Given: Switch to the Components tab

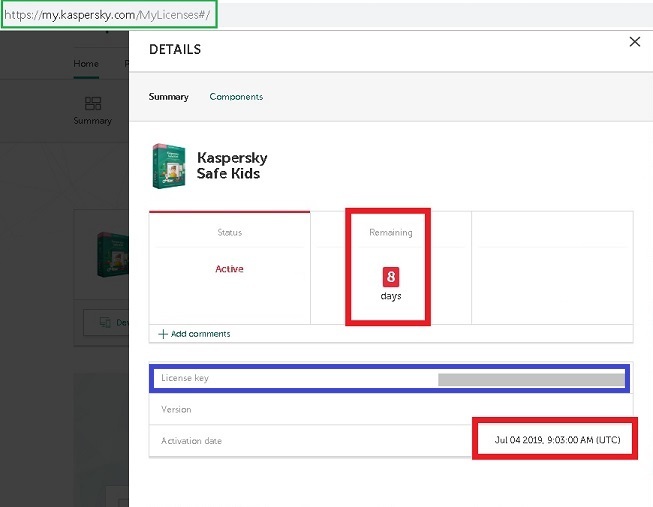Looking at the screenshot, I should click(236, 97).
